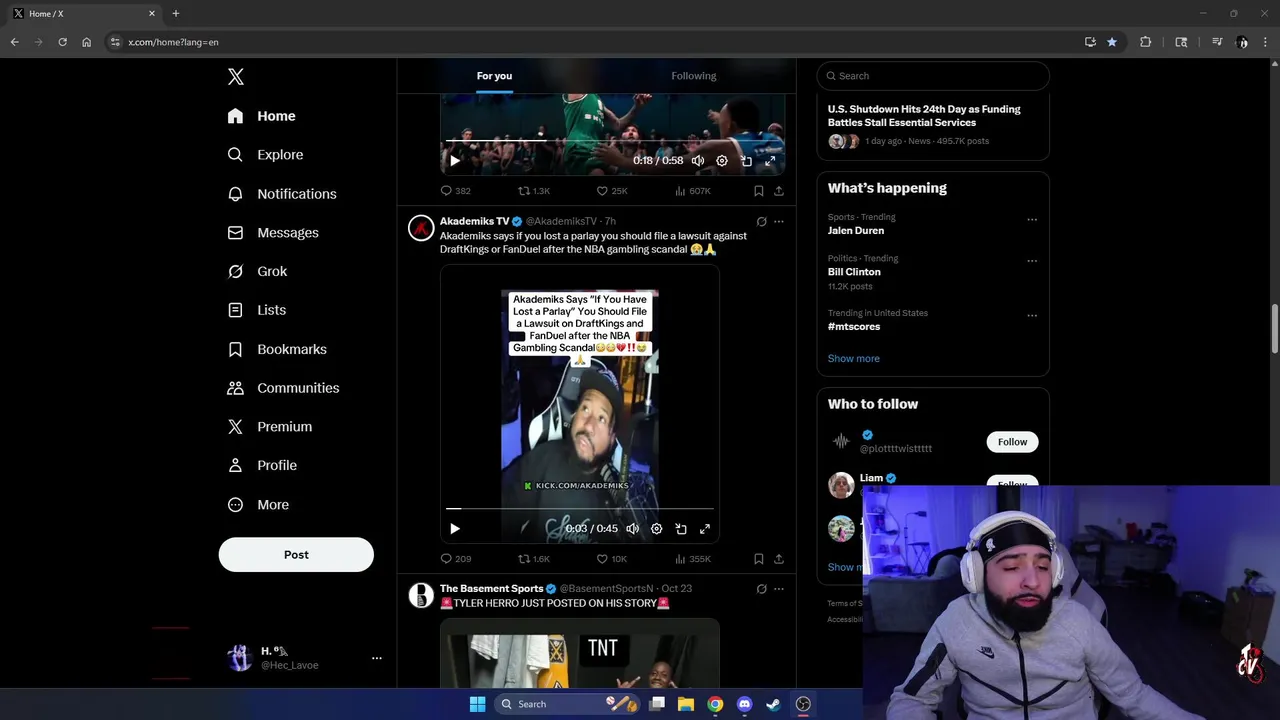1280x720 pixels.
Task: Enter fullscreen on basketball video
Action: pyautogui.click(x=770, y=161)
